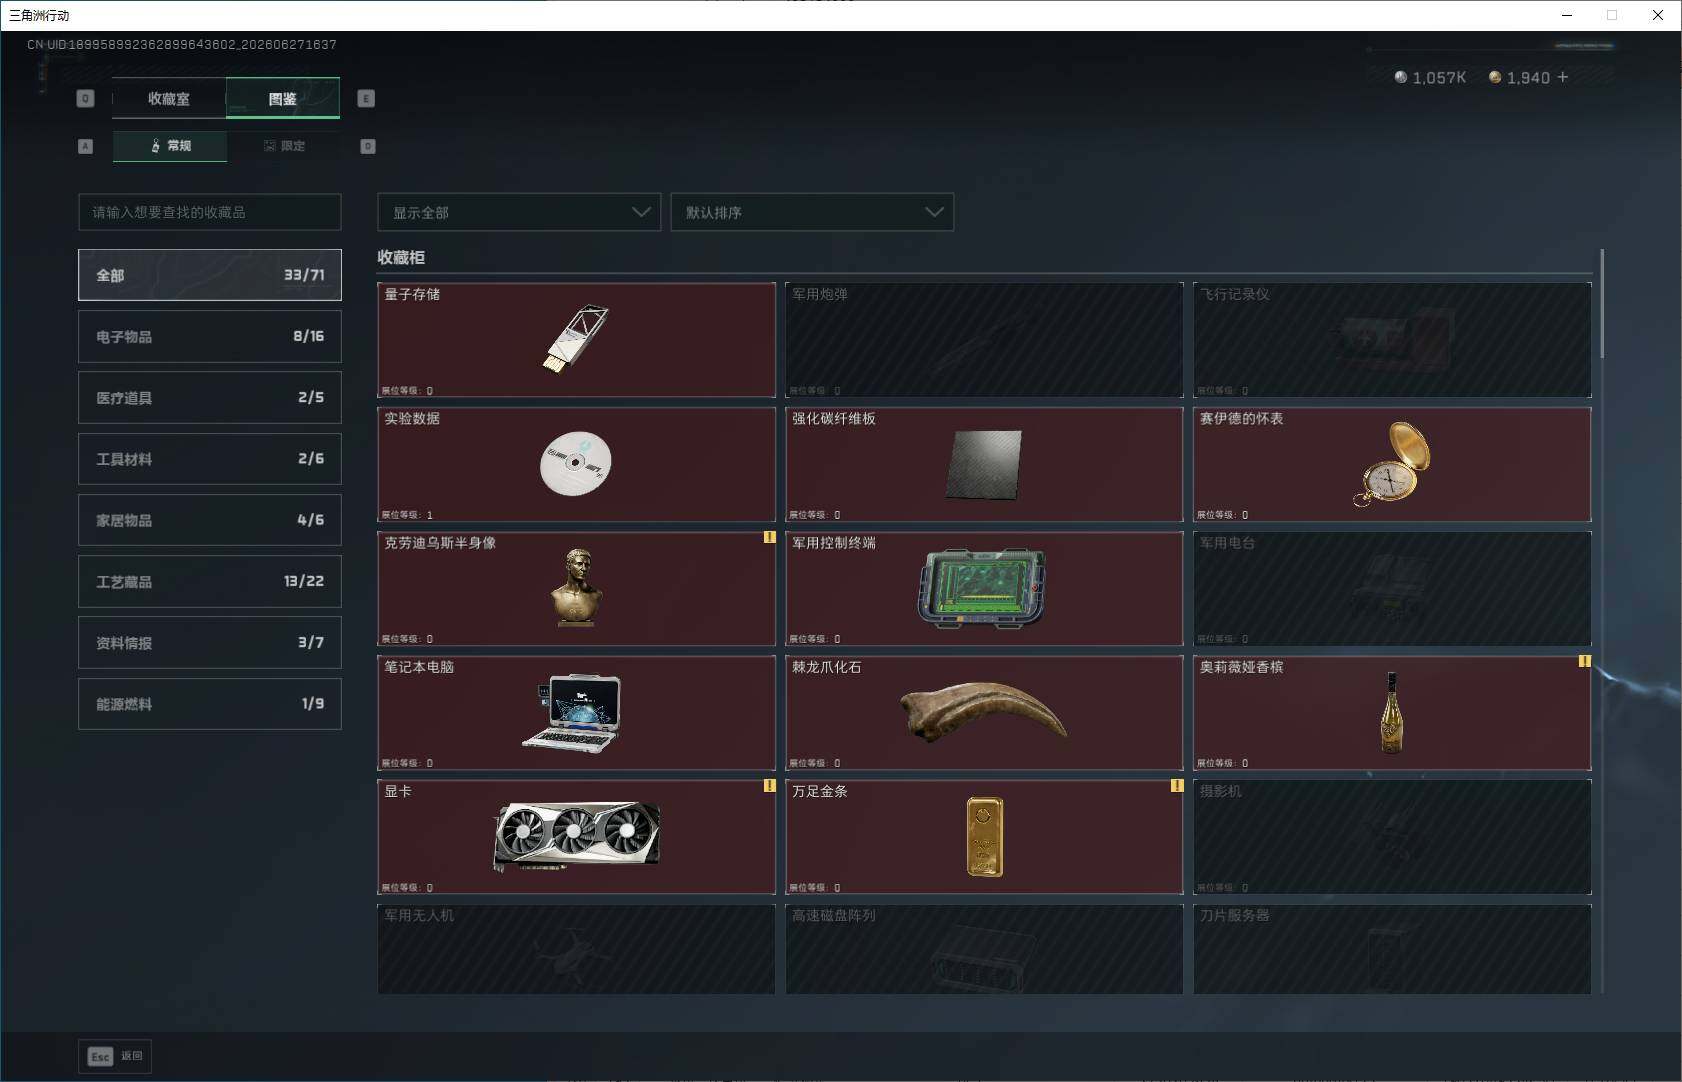Open the locked 刀片服务器 card
This screenshot has width=1682, height=1082.
coord(1392,949)
